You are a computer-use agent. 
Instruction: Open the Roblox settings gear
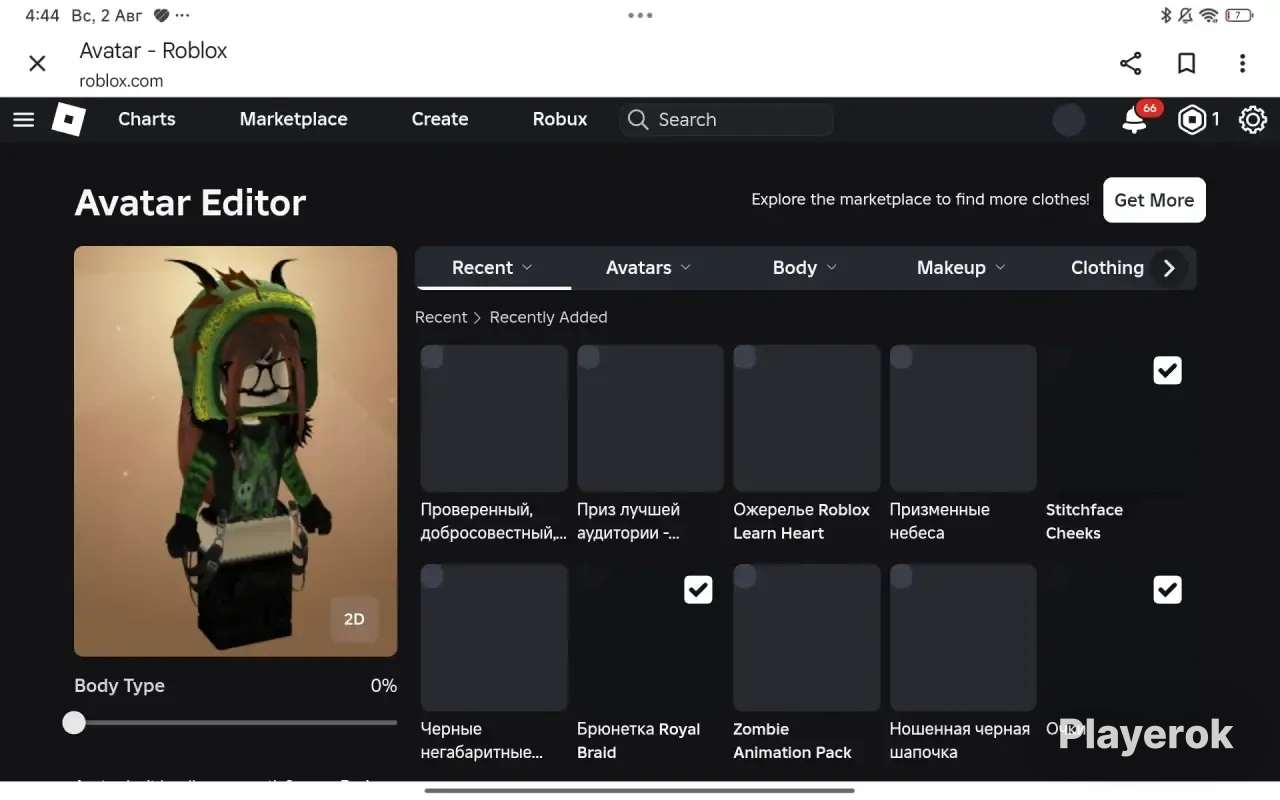[1253, 120]
